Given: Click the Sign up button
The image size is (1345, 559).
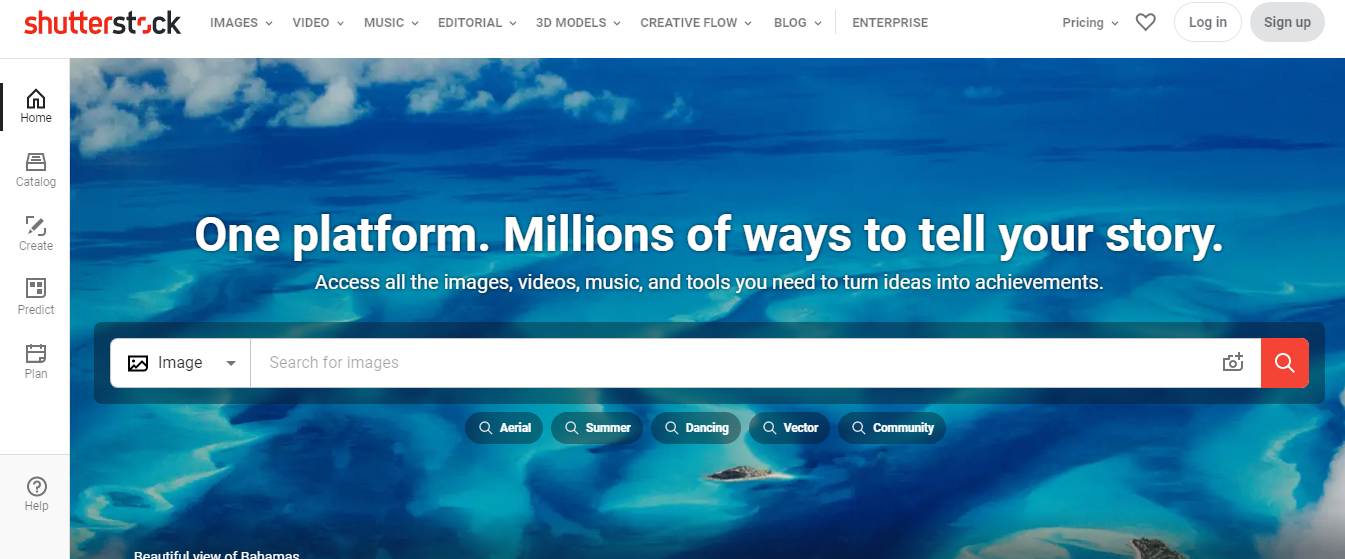Looking at the screenshot, I should (x=1287, y=22).
